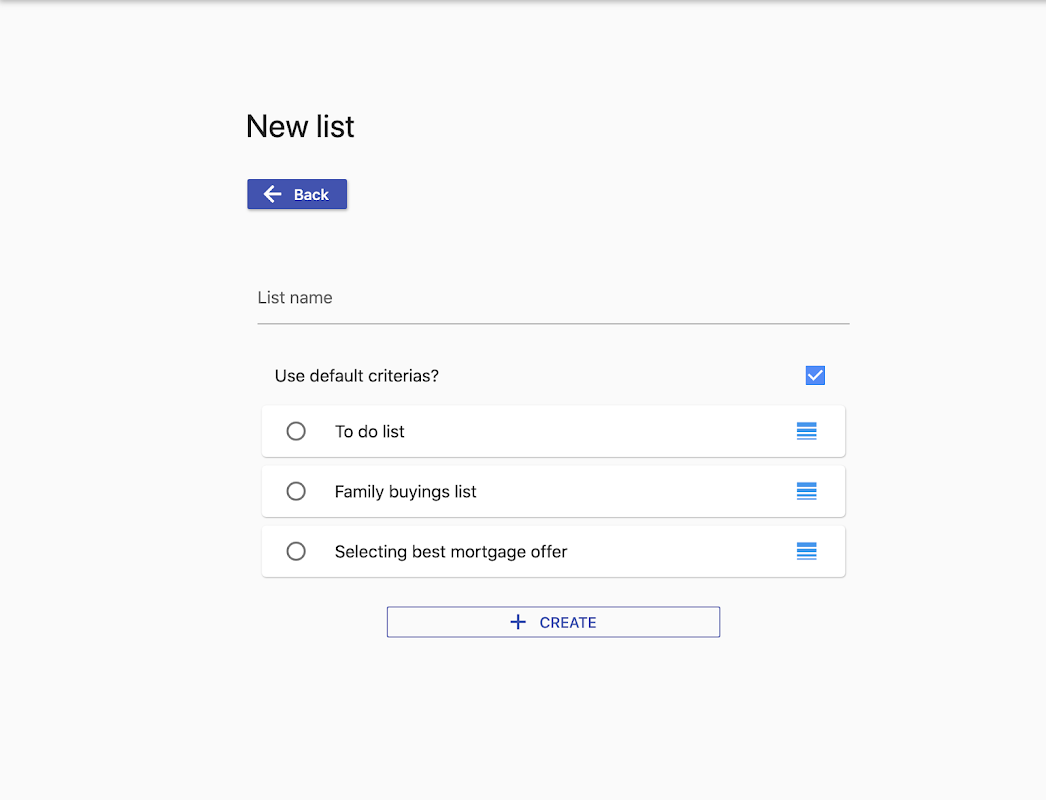Click the left arrow icon on Back

click(x=272, y=194)
